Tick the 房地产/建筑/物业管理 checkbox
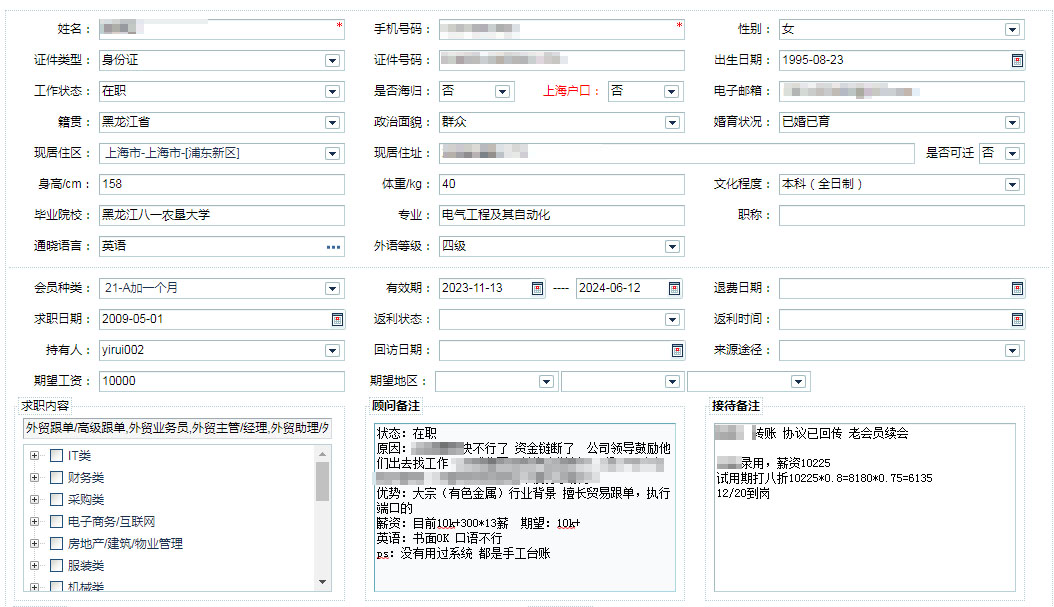 [x=56, y=544]
